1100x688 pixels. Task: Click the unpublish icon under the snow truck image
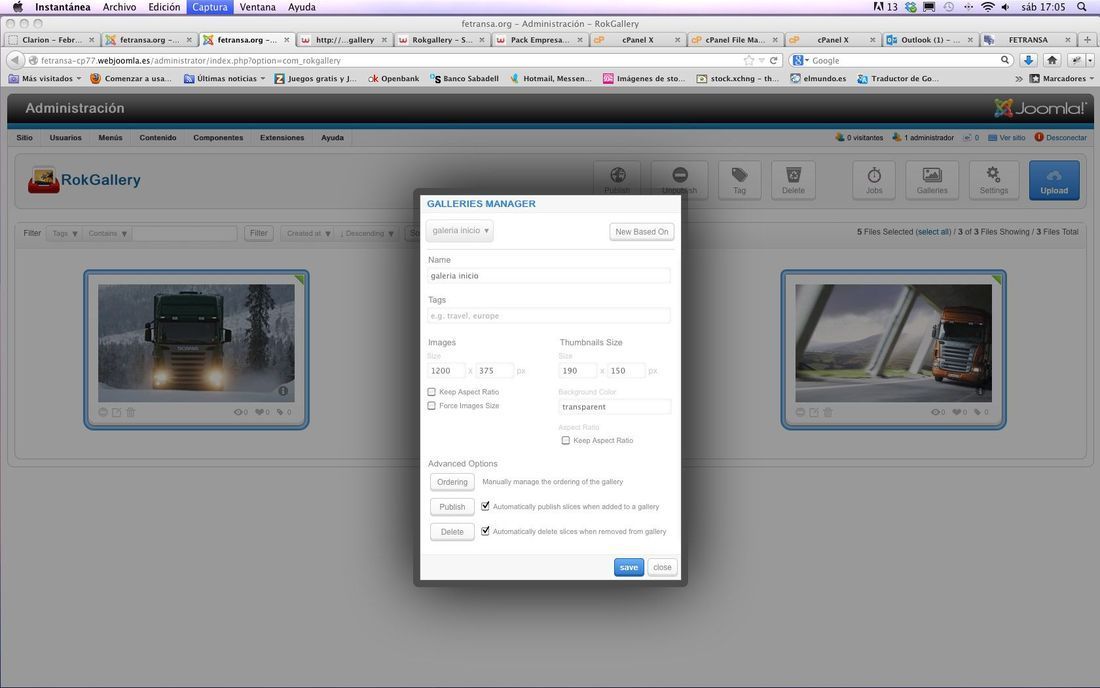pyautogui.click(x=103, y=412)
